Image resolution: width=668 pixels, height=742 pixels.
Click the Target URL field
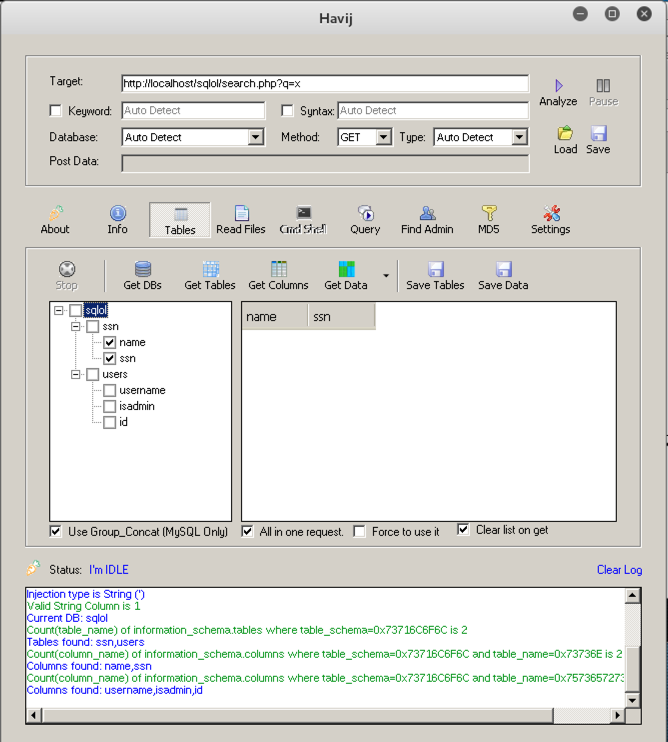click(325, 83)
